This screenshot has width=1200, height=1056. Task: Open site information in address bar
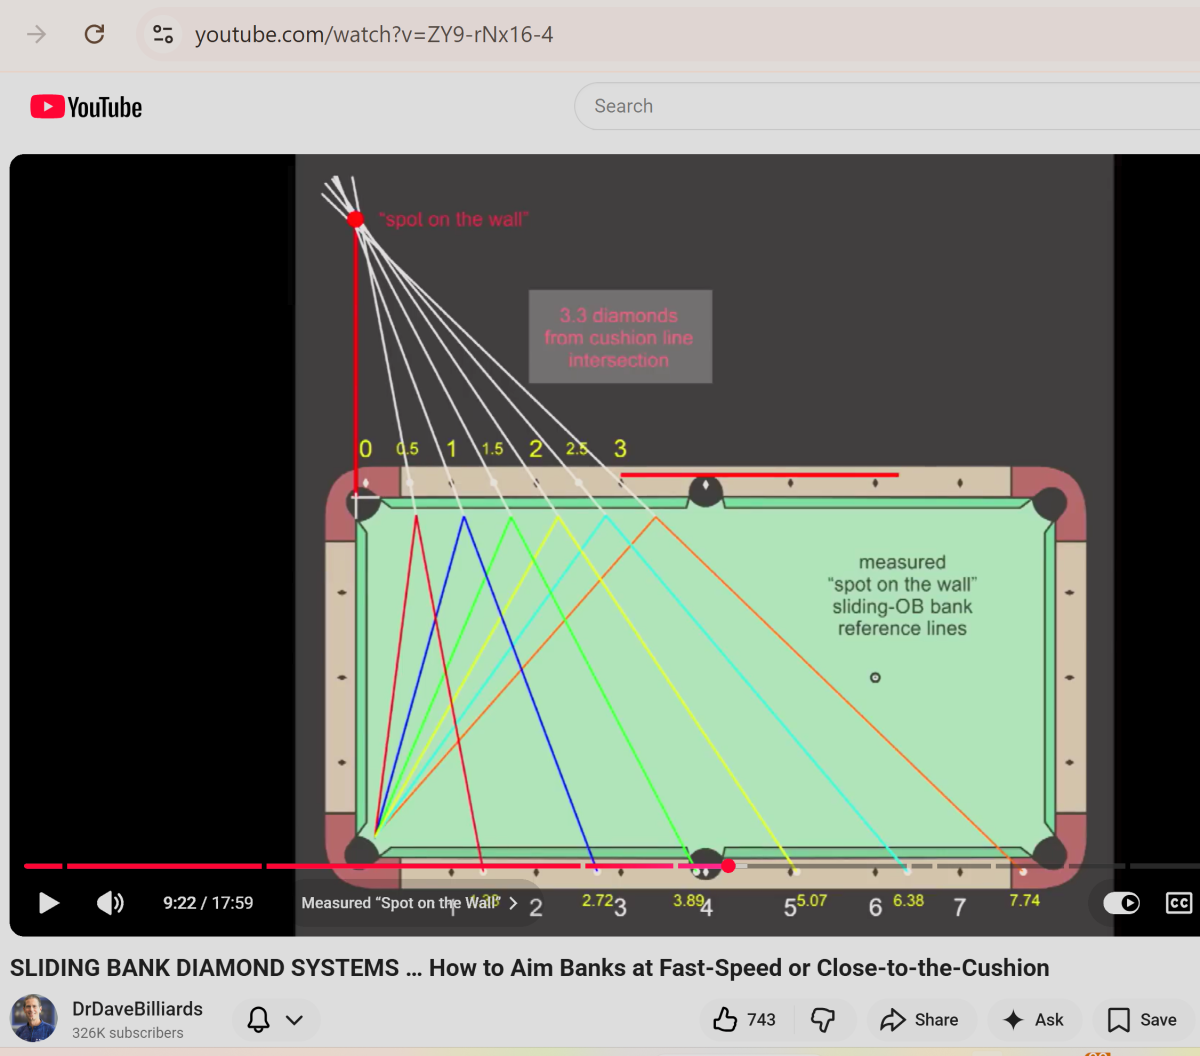point(163,34)
